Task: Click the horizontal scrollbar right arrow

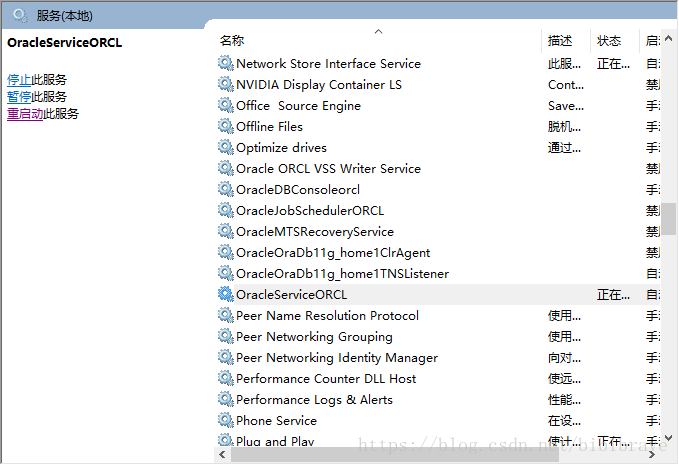Action: (652, 455)
